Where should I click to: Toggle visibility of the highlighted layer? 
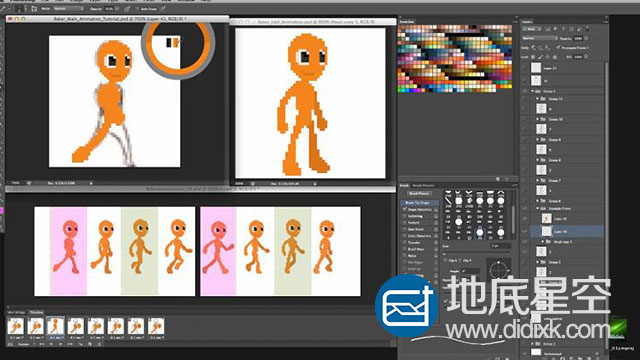click(525, 231)
